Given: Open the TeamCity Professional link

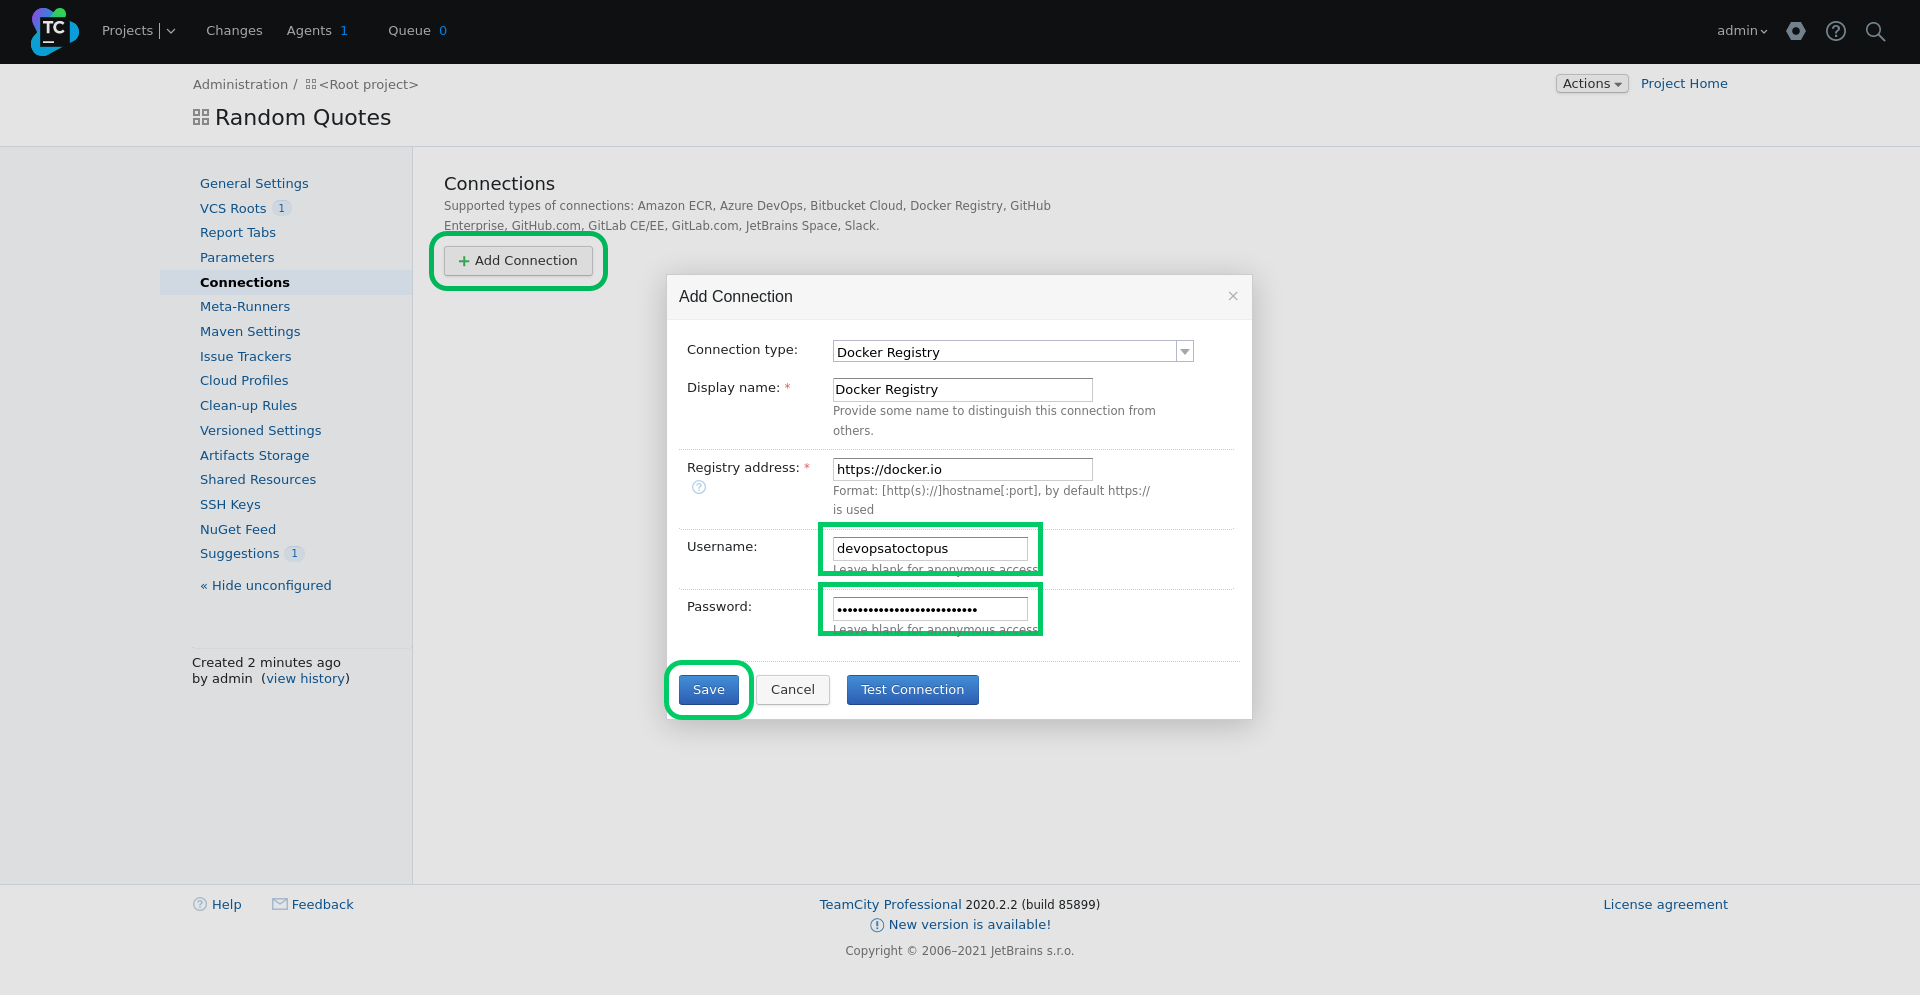Looking at the screenshot, I should point(890,905).
